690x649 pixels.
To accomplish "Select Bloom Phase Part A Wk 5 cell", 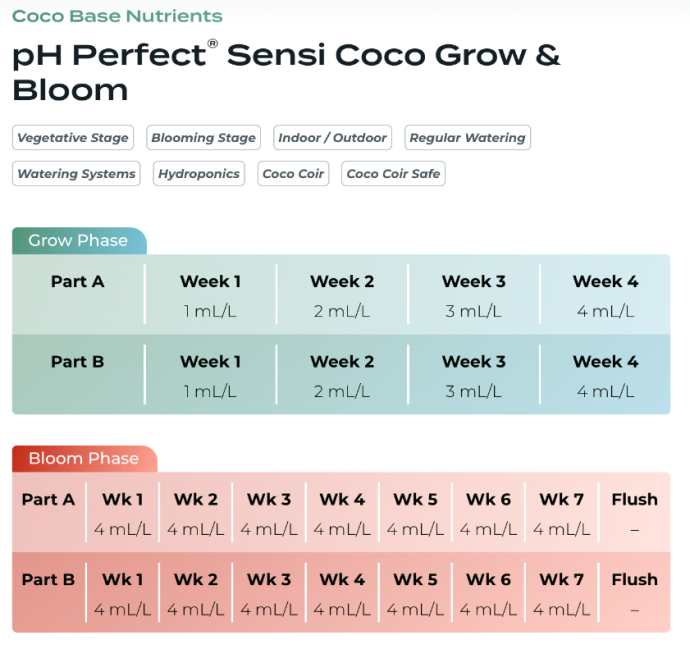I will click(x=415, y=513).
